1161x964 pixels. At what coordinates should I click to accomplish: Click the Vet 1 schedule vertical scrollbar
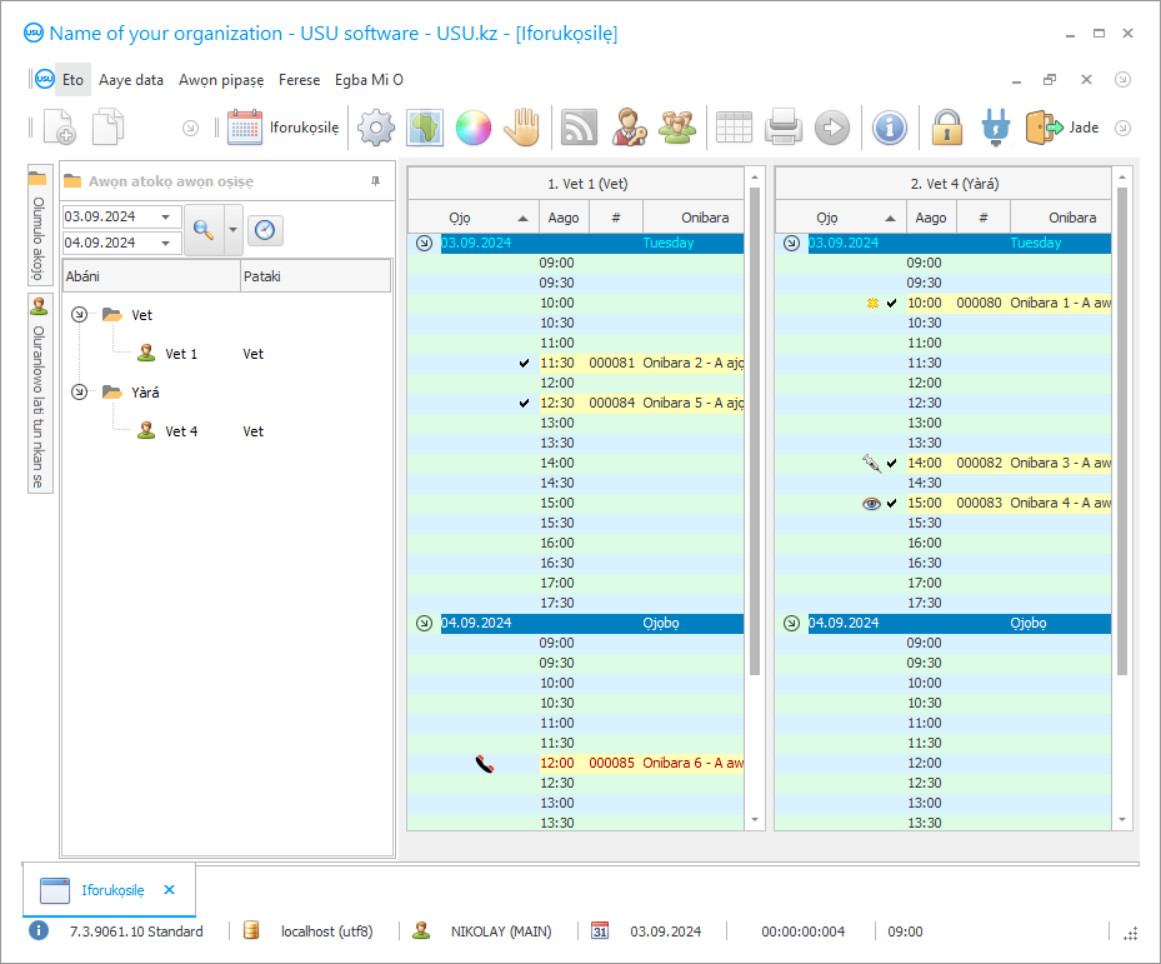pyautogui.click(x=755, y=431)
